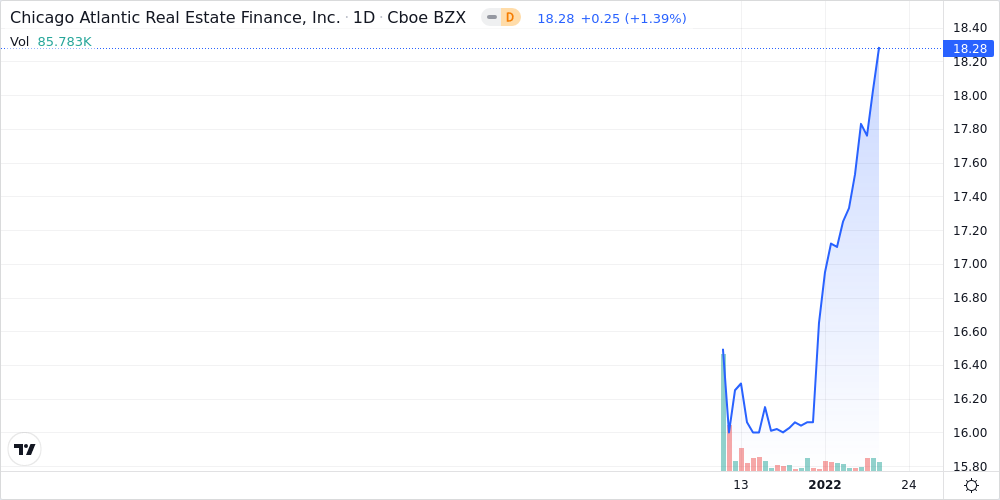Click the 2022 marker on the time axis
The image size is (1000, 500).
click(x=825, y=485)
